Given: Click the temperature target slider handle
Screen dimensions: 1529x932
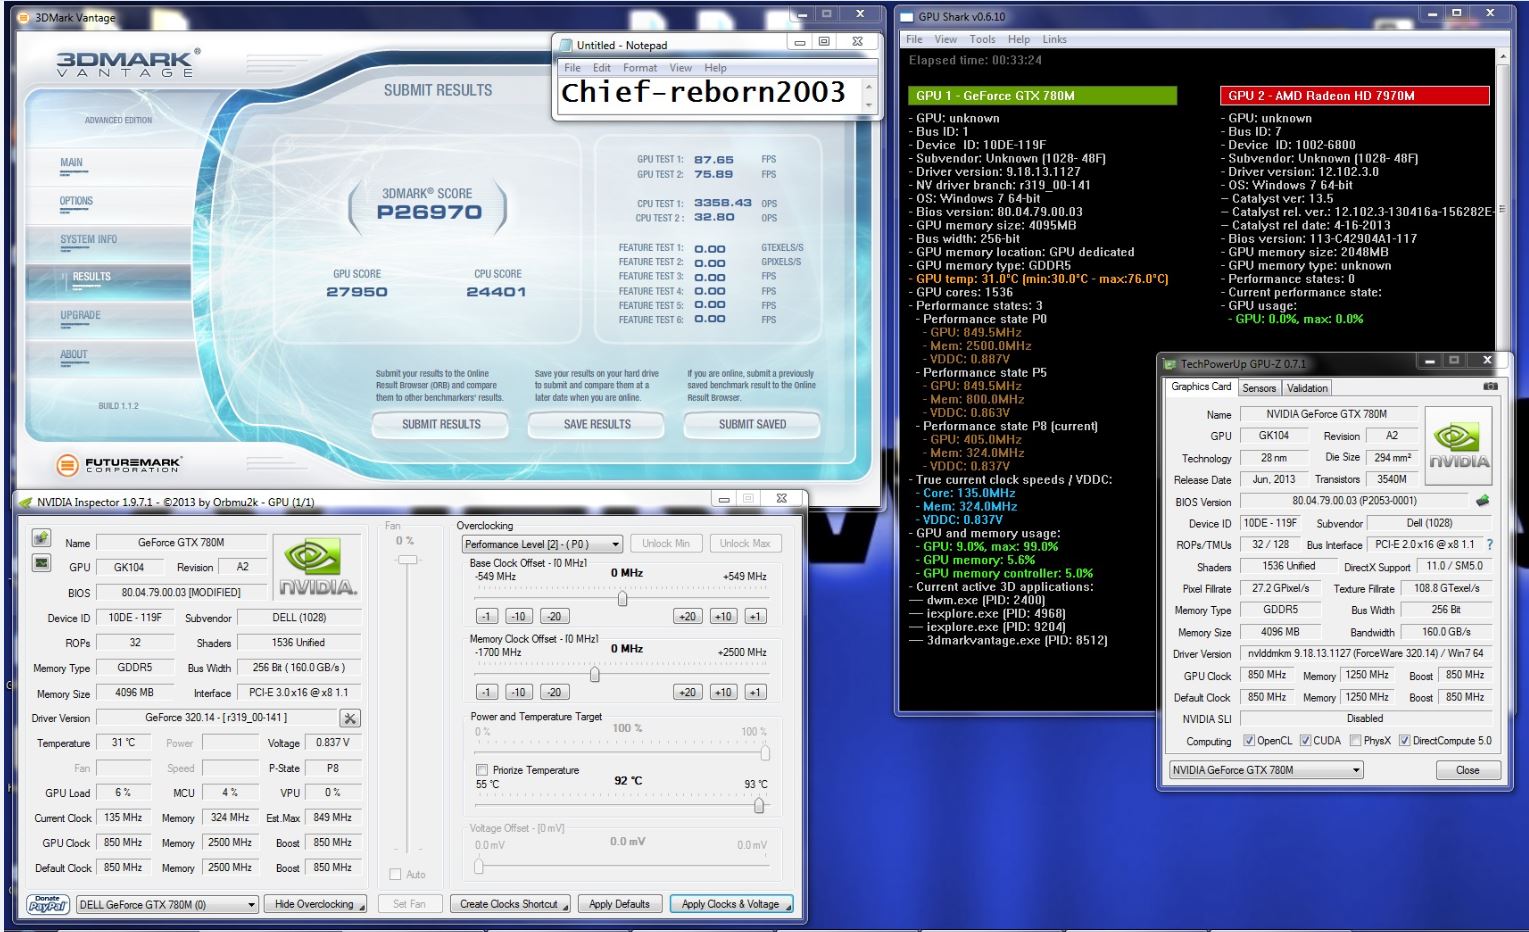Looking at the screenshot, I should pos(759,804).
